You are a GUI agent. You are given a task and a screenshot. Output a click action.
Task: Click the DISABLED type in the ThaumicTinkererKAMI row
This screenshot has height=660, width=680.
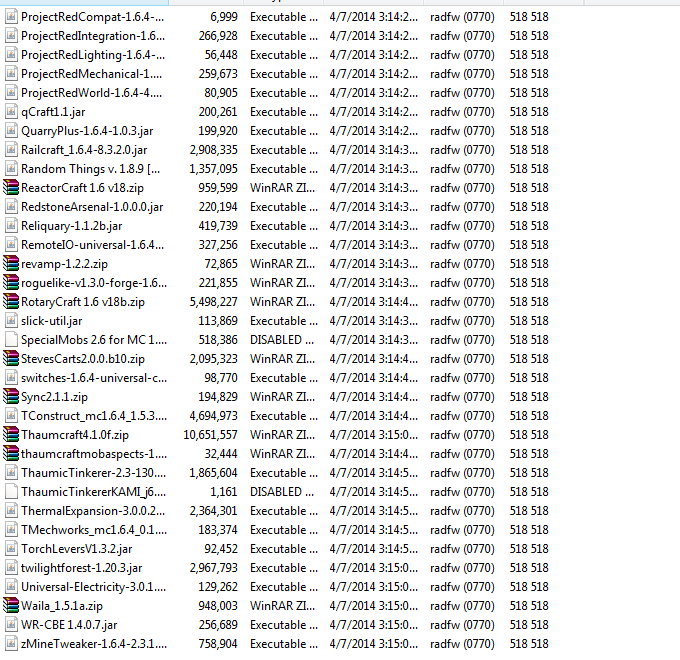(282, 491)
